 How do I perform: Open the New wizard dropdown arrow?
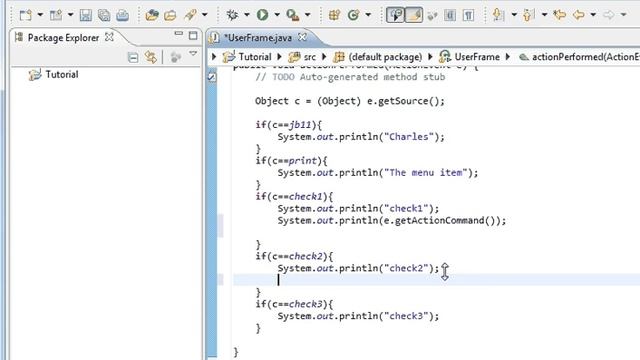click(40, 15)
